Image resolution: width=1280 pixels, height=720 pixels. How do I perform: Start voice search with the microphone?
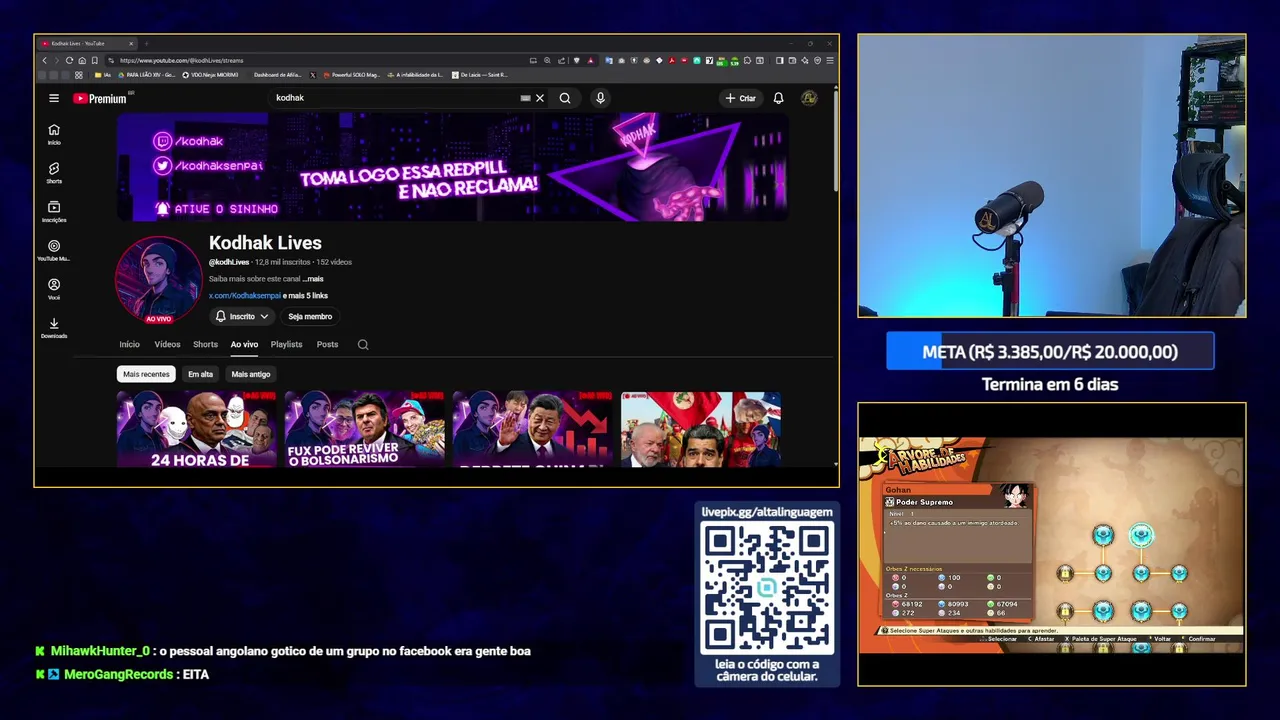[x=600, y=98]
